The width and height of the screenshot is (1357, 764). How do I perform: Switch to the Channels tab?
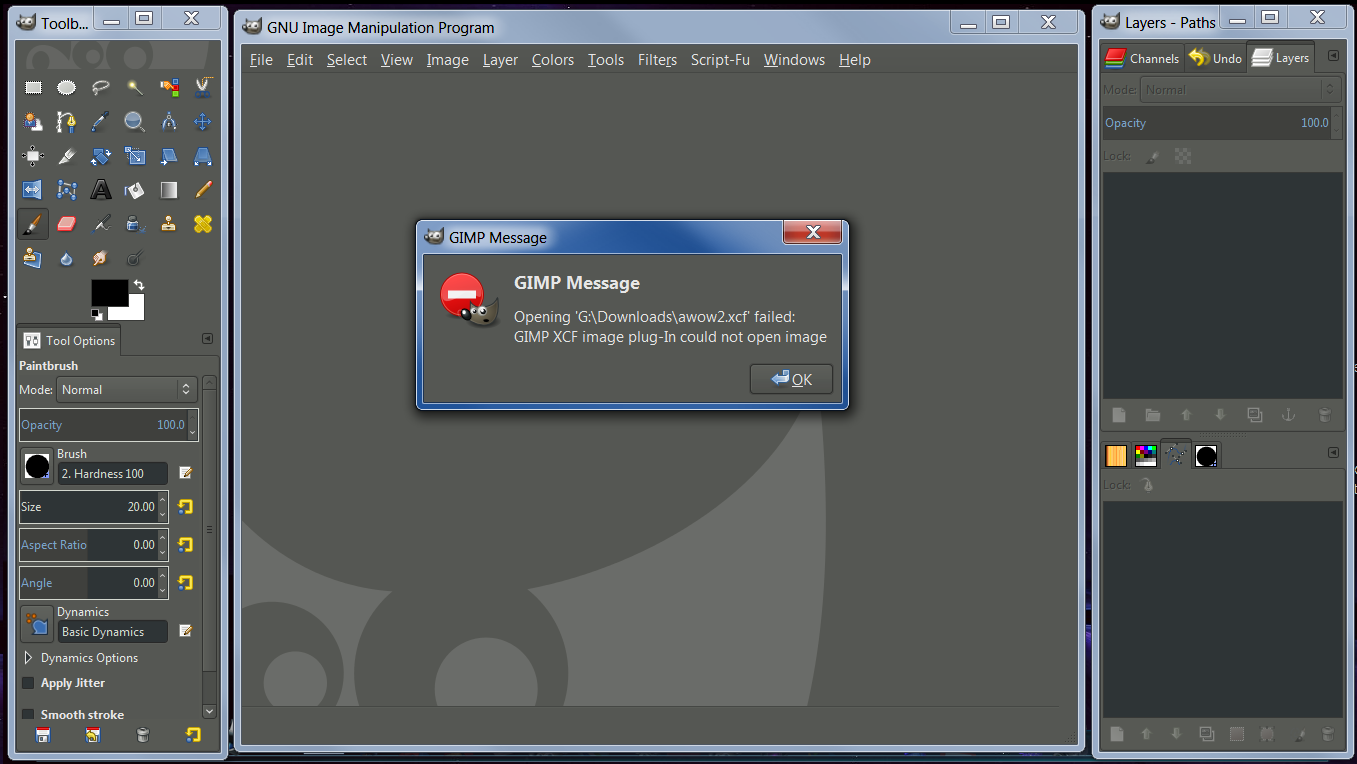pos(1142,58)
